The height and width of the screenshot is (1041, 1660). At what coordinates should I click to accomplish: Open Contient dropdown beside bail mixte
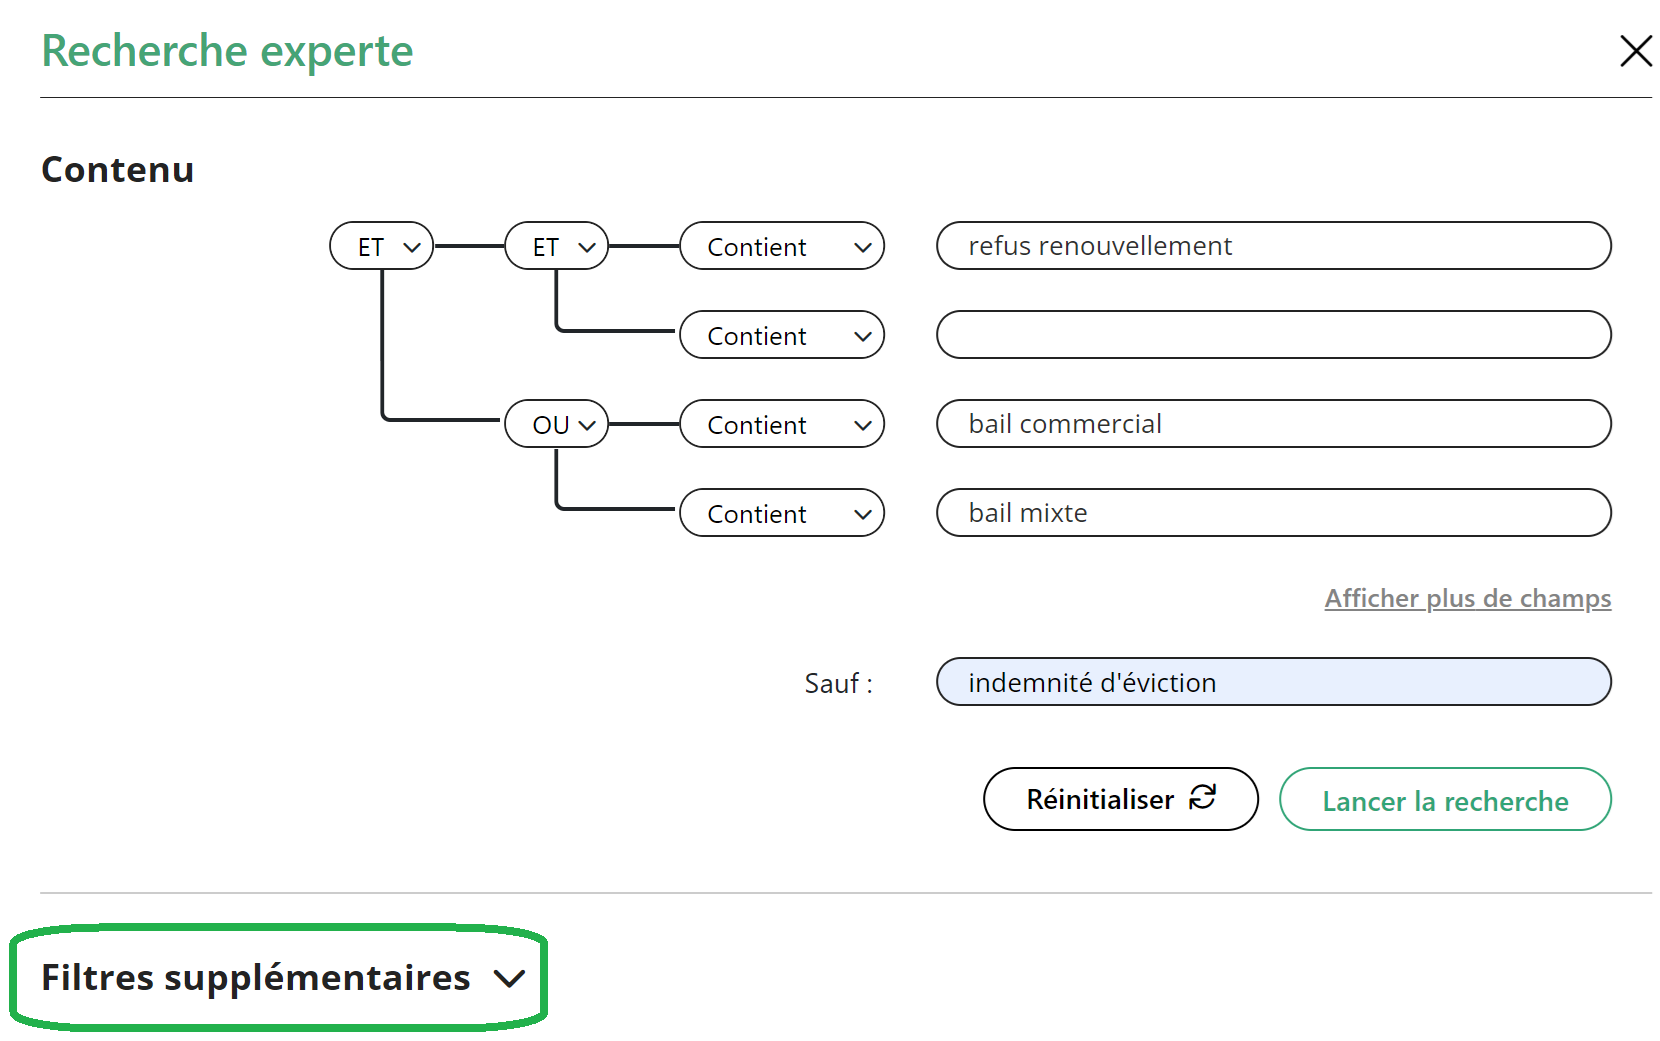tap(782, 514)
